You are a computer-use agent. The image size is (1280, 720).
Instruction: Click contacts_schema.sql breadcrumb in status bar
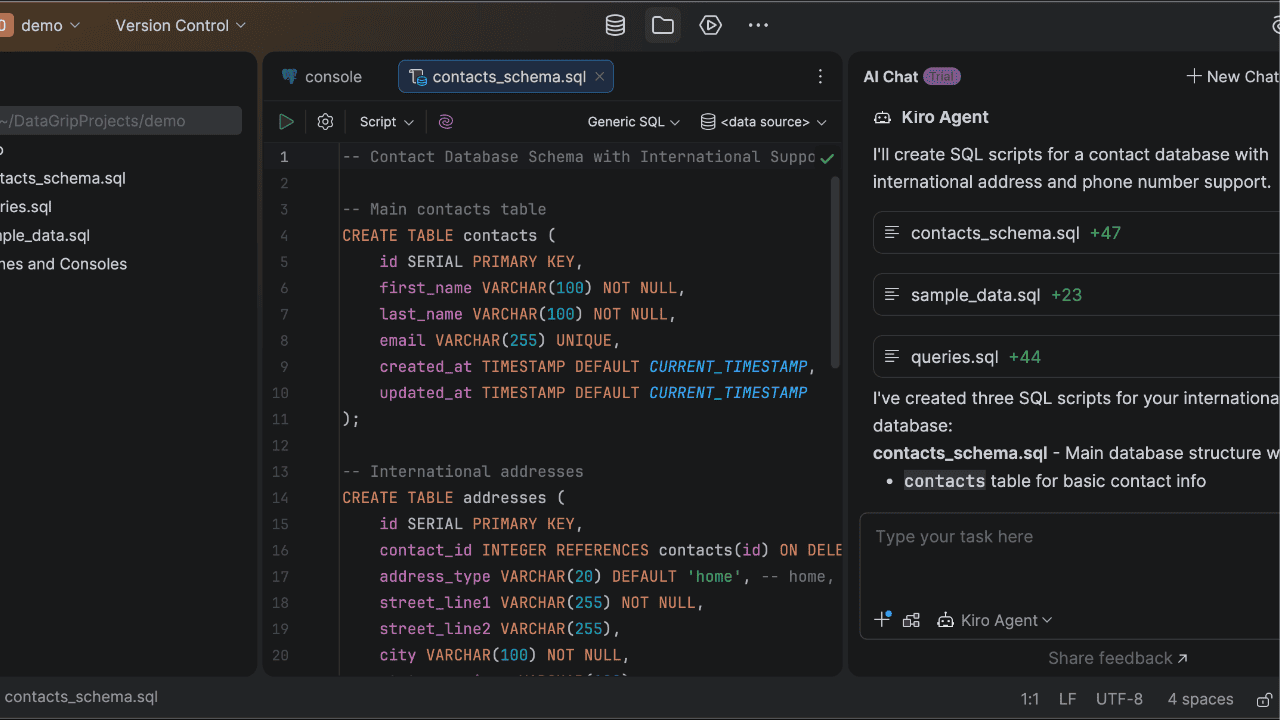click(81, 697)
